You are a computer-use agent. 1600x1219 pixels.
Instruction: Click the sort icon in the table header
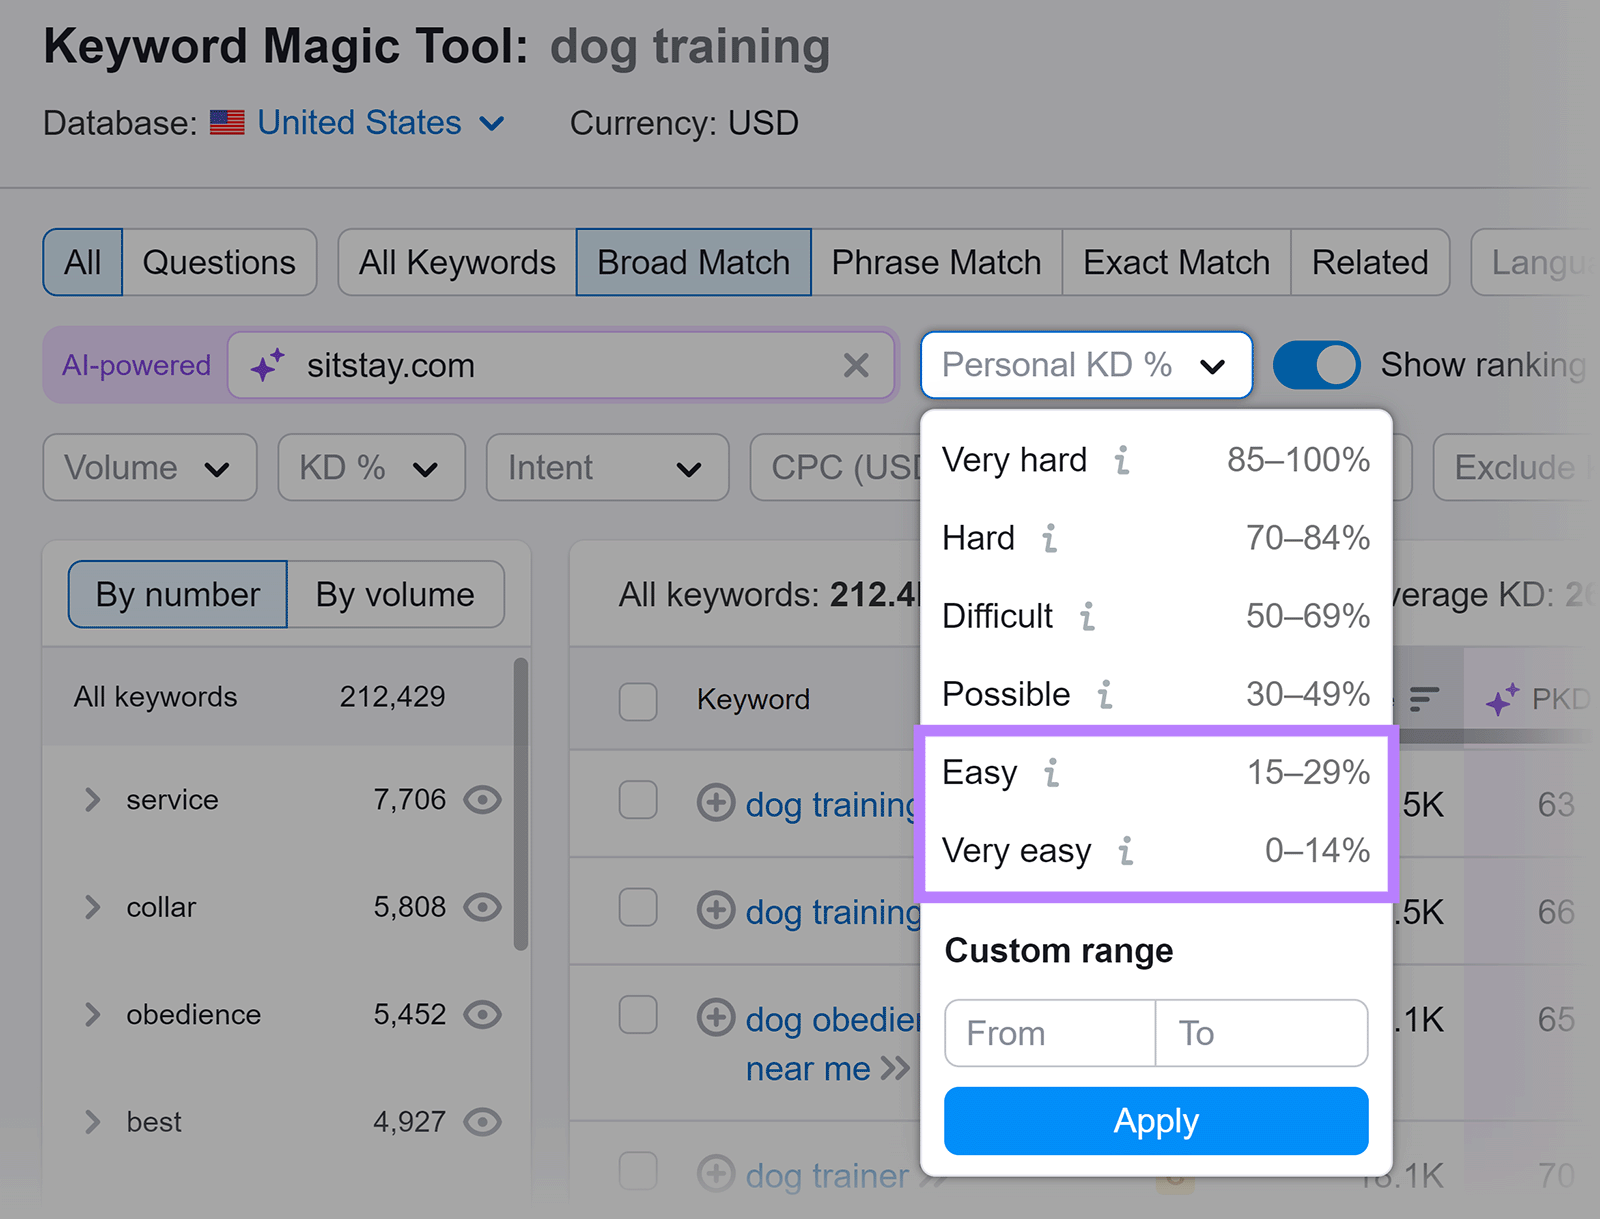point(1424,699)
